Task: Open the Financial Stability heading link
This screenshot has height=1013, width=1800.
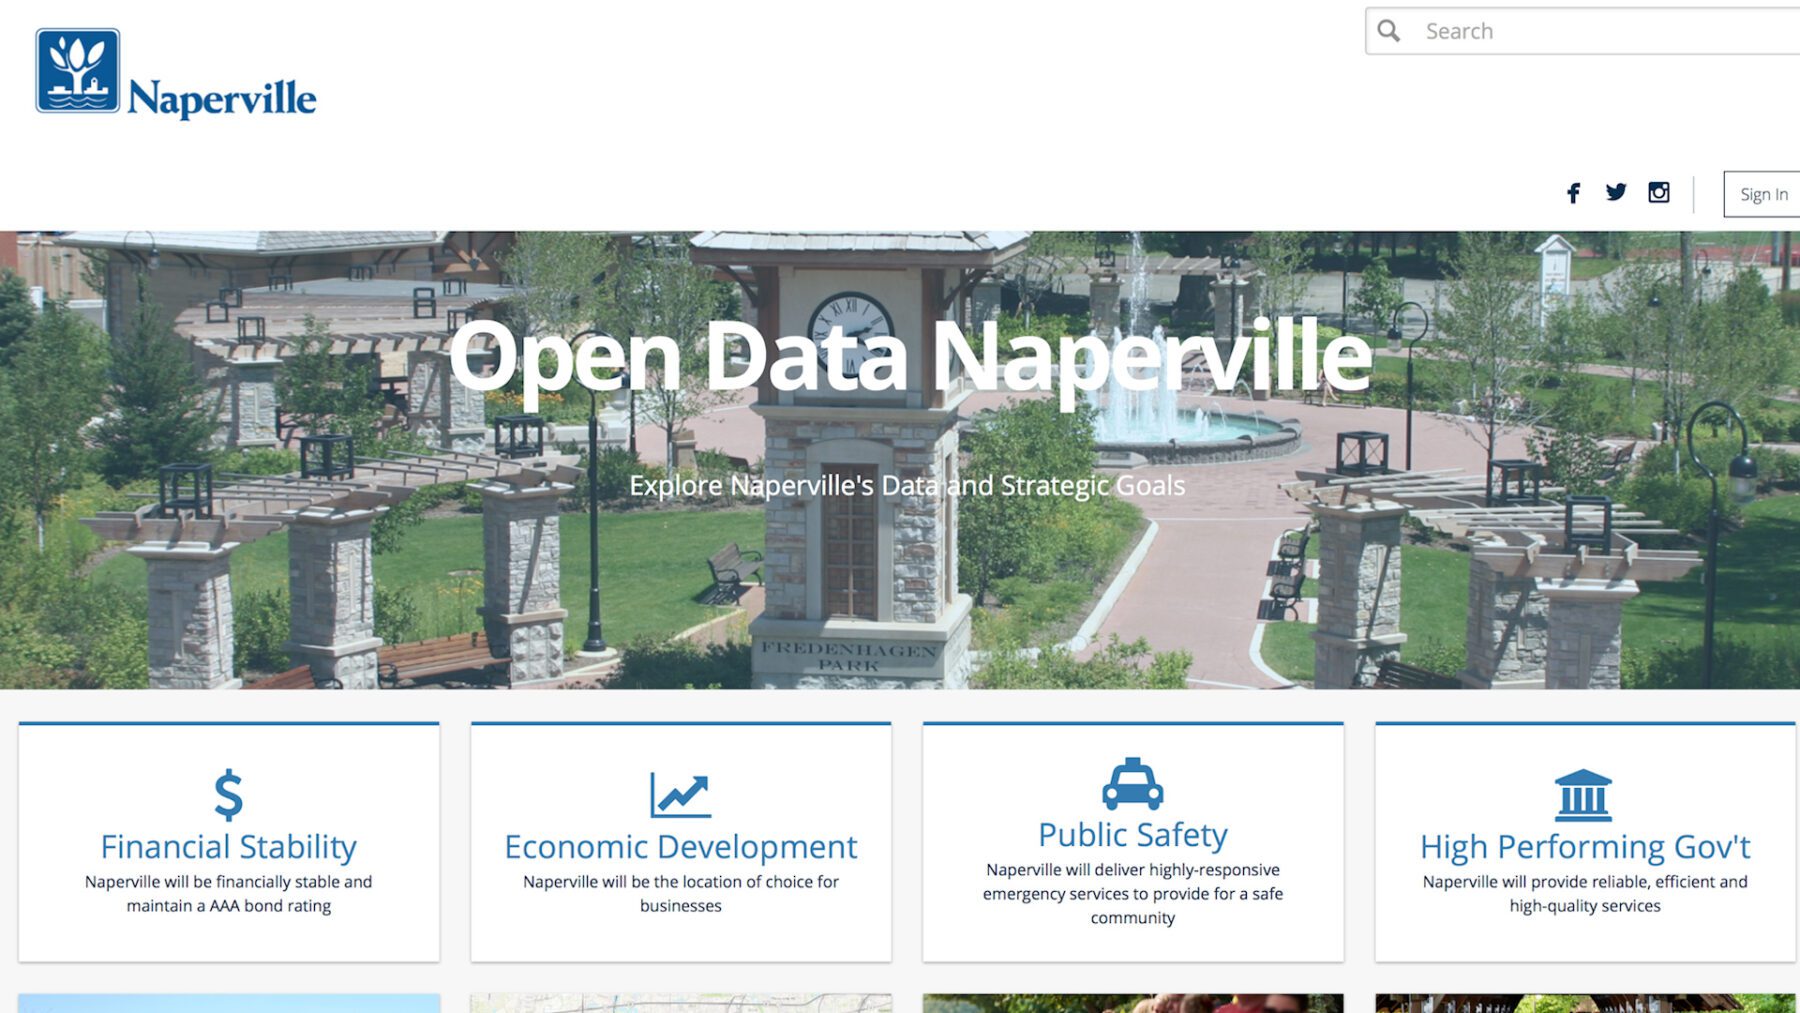Action: pyautogui.click(x=229, y=847)
